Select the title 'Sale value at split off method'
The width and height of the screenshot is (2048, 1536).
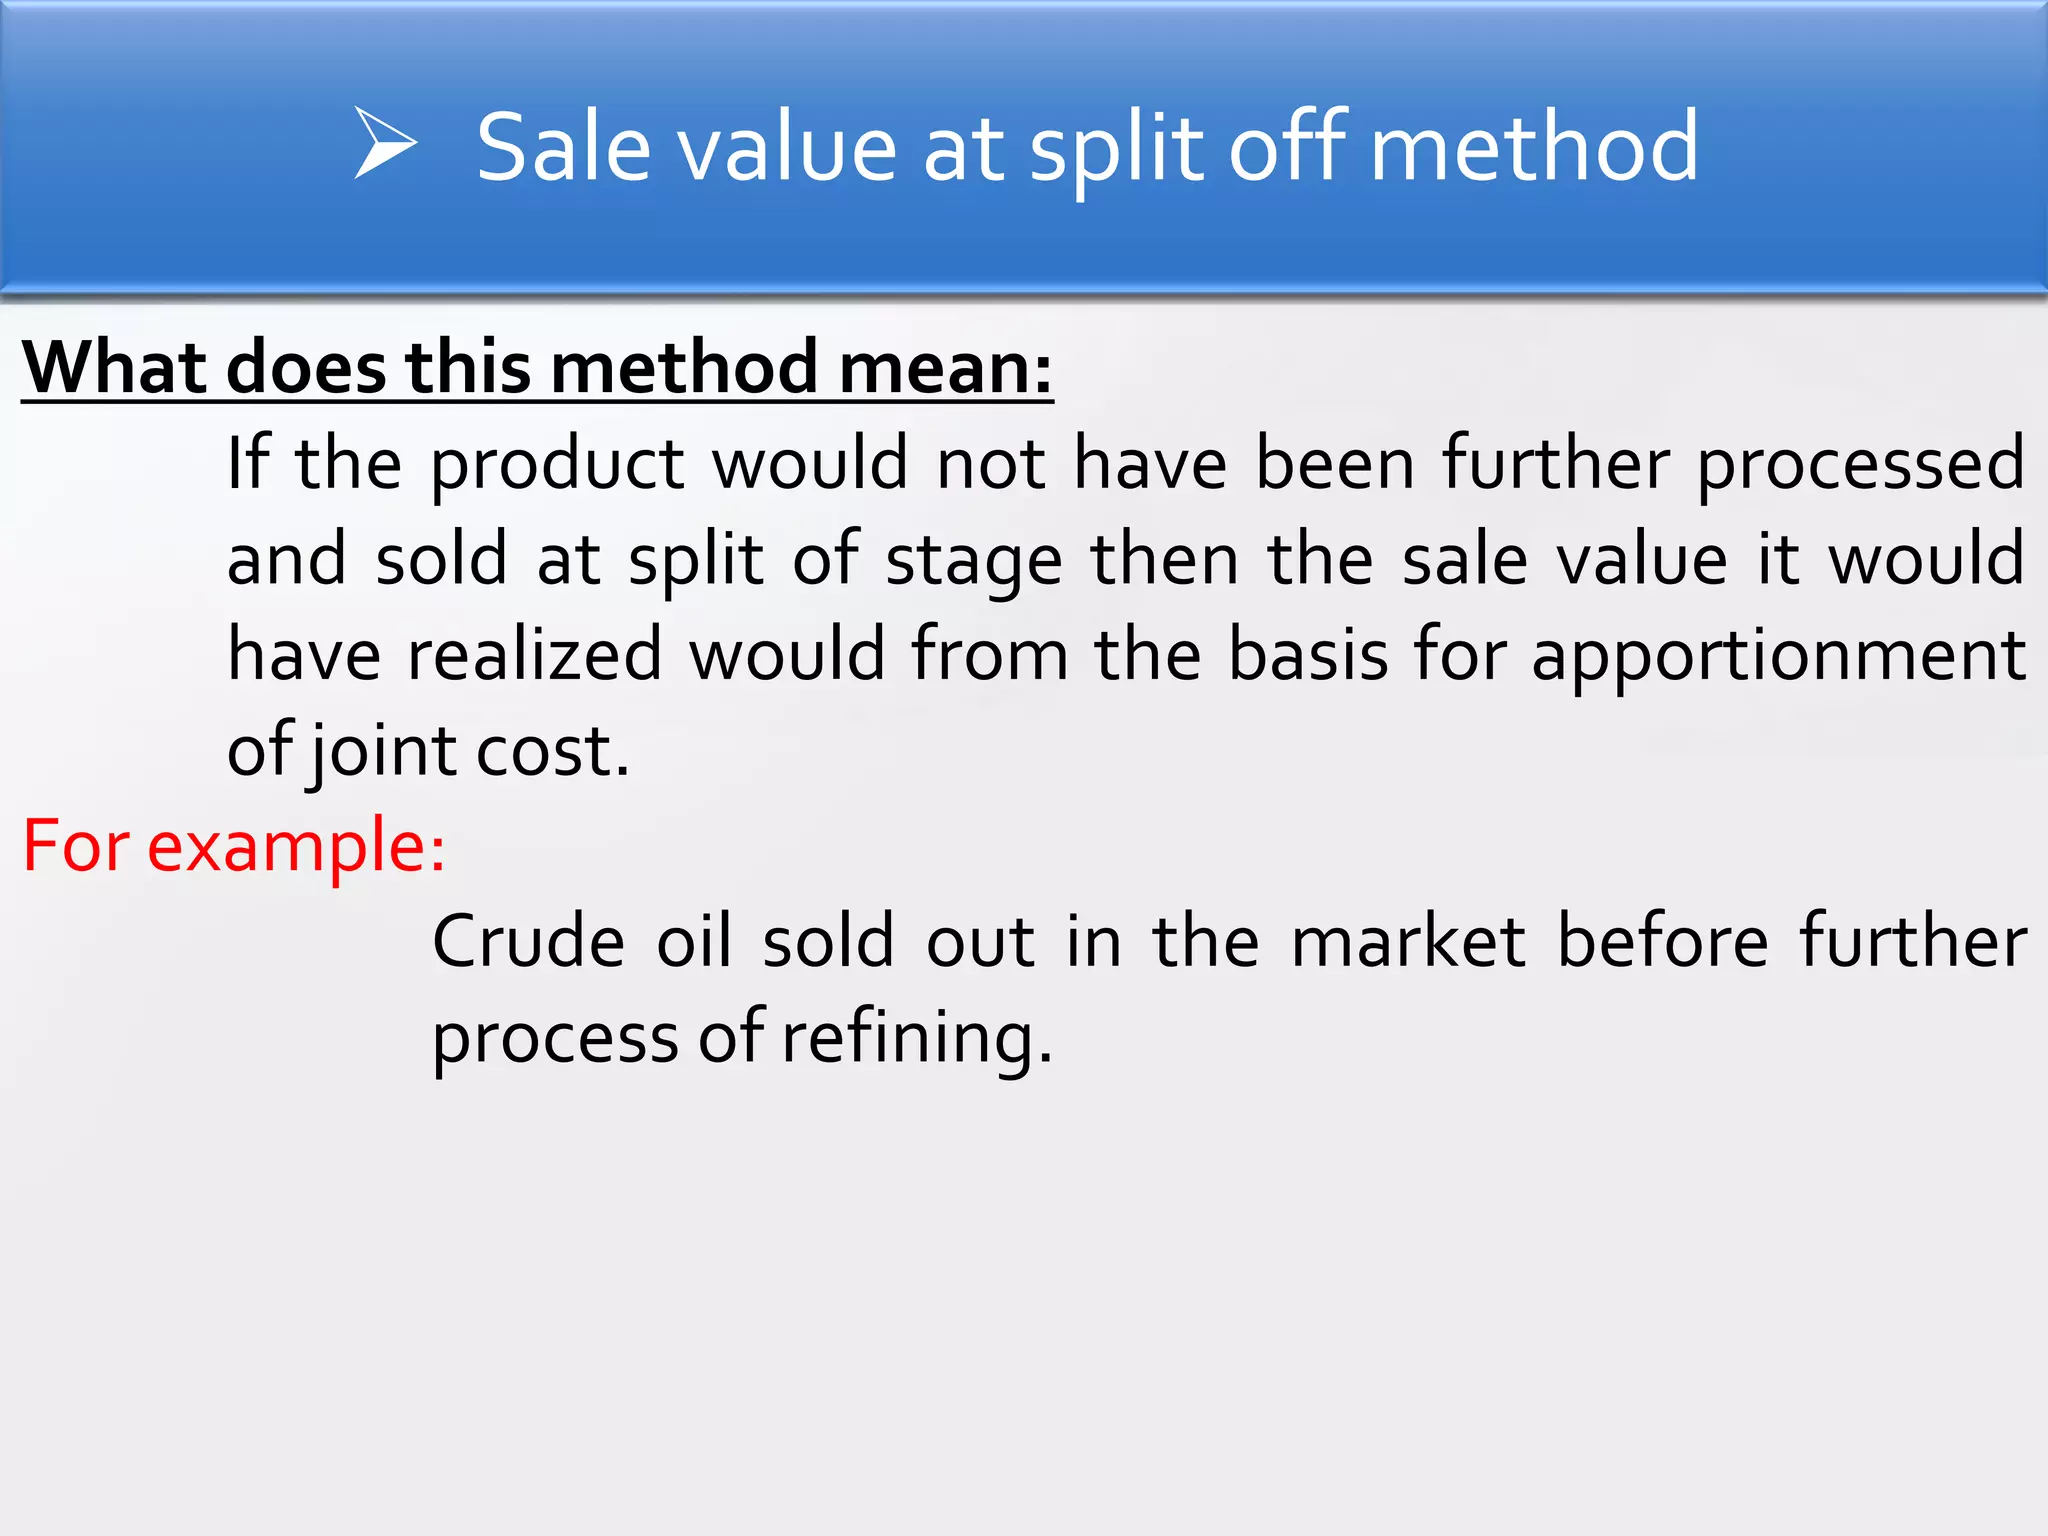pos(1087,148)
